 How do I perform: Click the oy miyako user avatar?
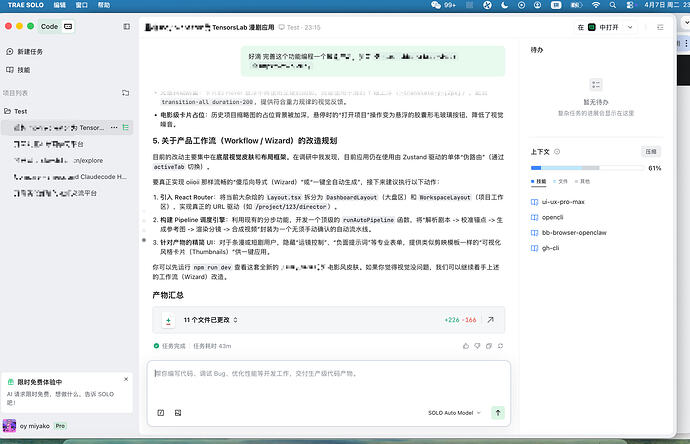coord(9,426)
